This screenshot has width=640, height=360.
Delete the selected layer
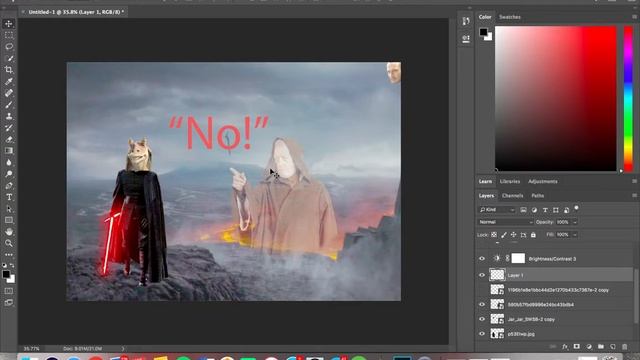coord(624,347)
